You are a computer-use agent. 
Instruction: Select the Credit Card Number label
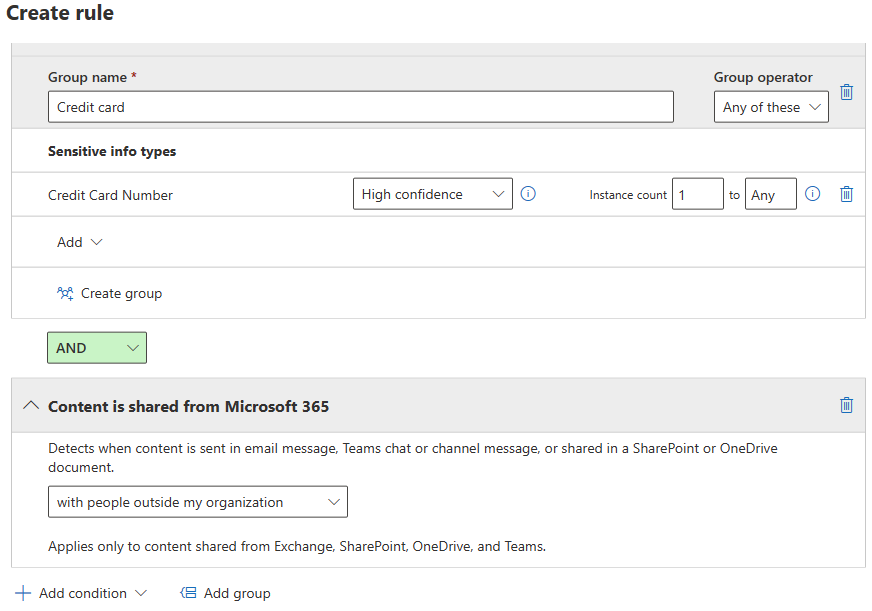110,195
